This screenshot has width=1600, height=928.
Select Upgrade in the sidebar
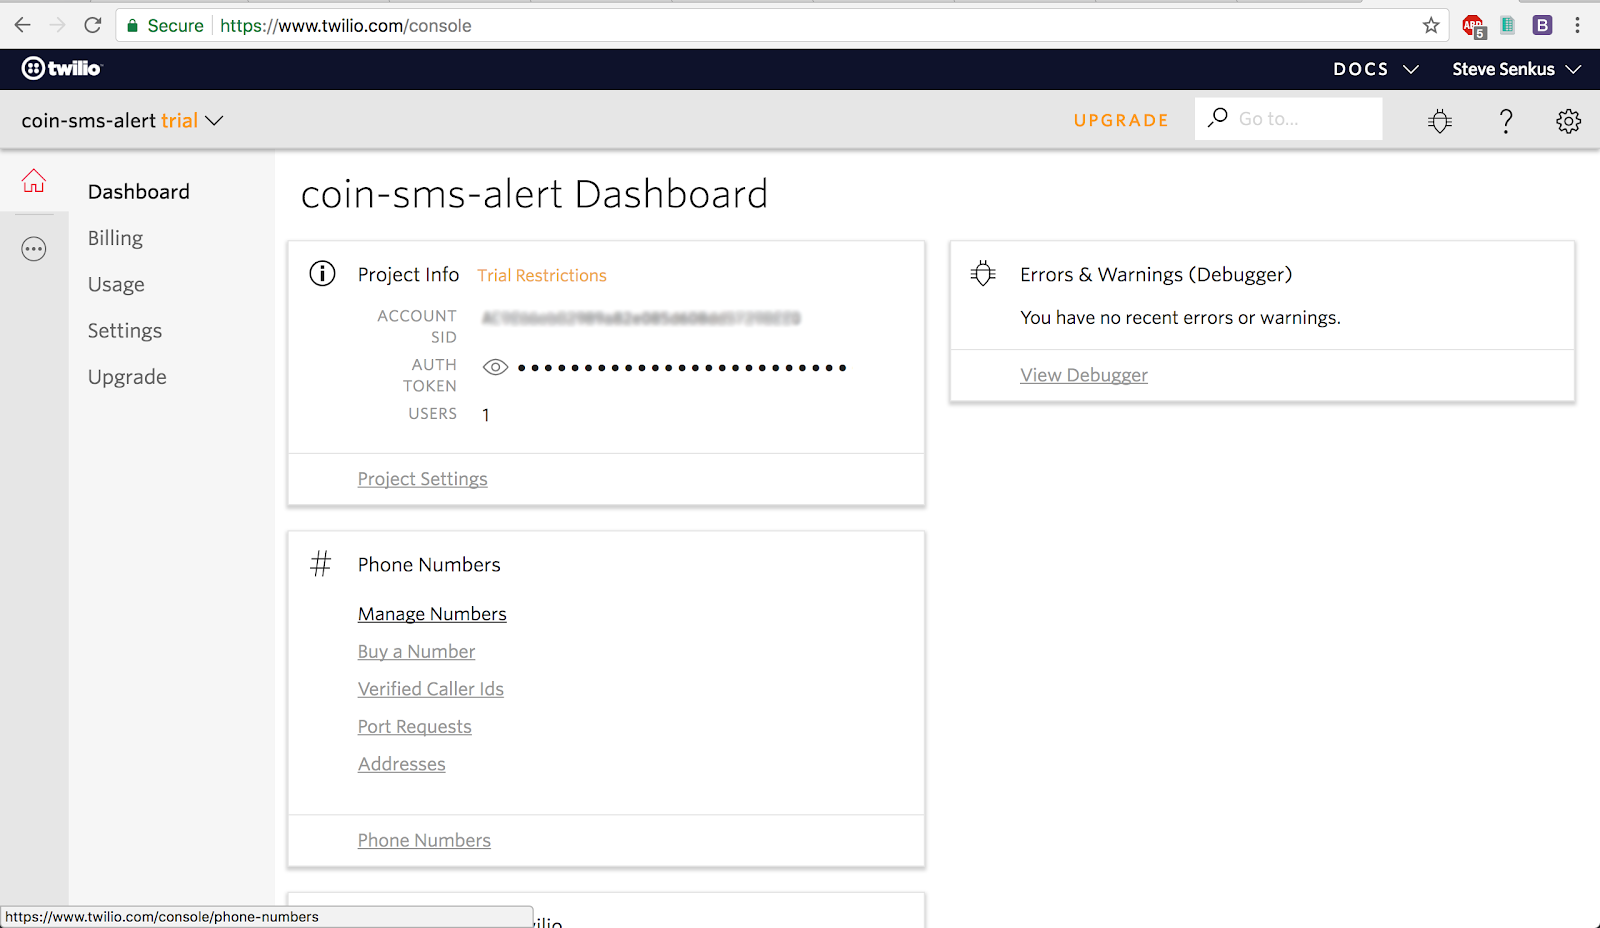[127, 377]
